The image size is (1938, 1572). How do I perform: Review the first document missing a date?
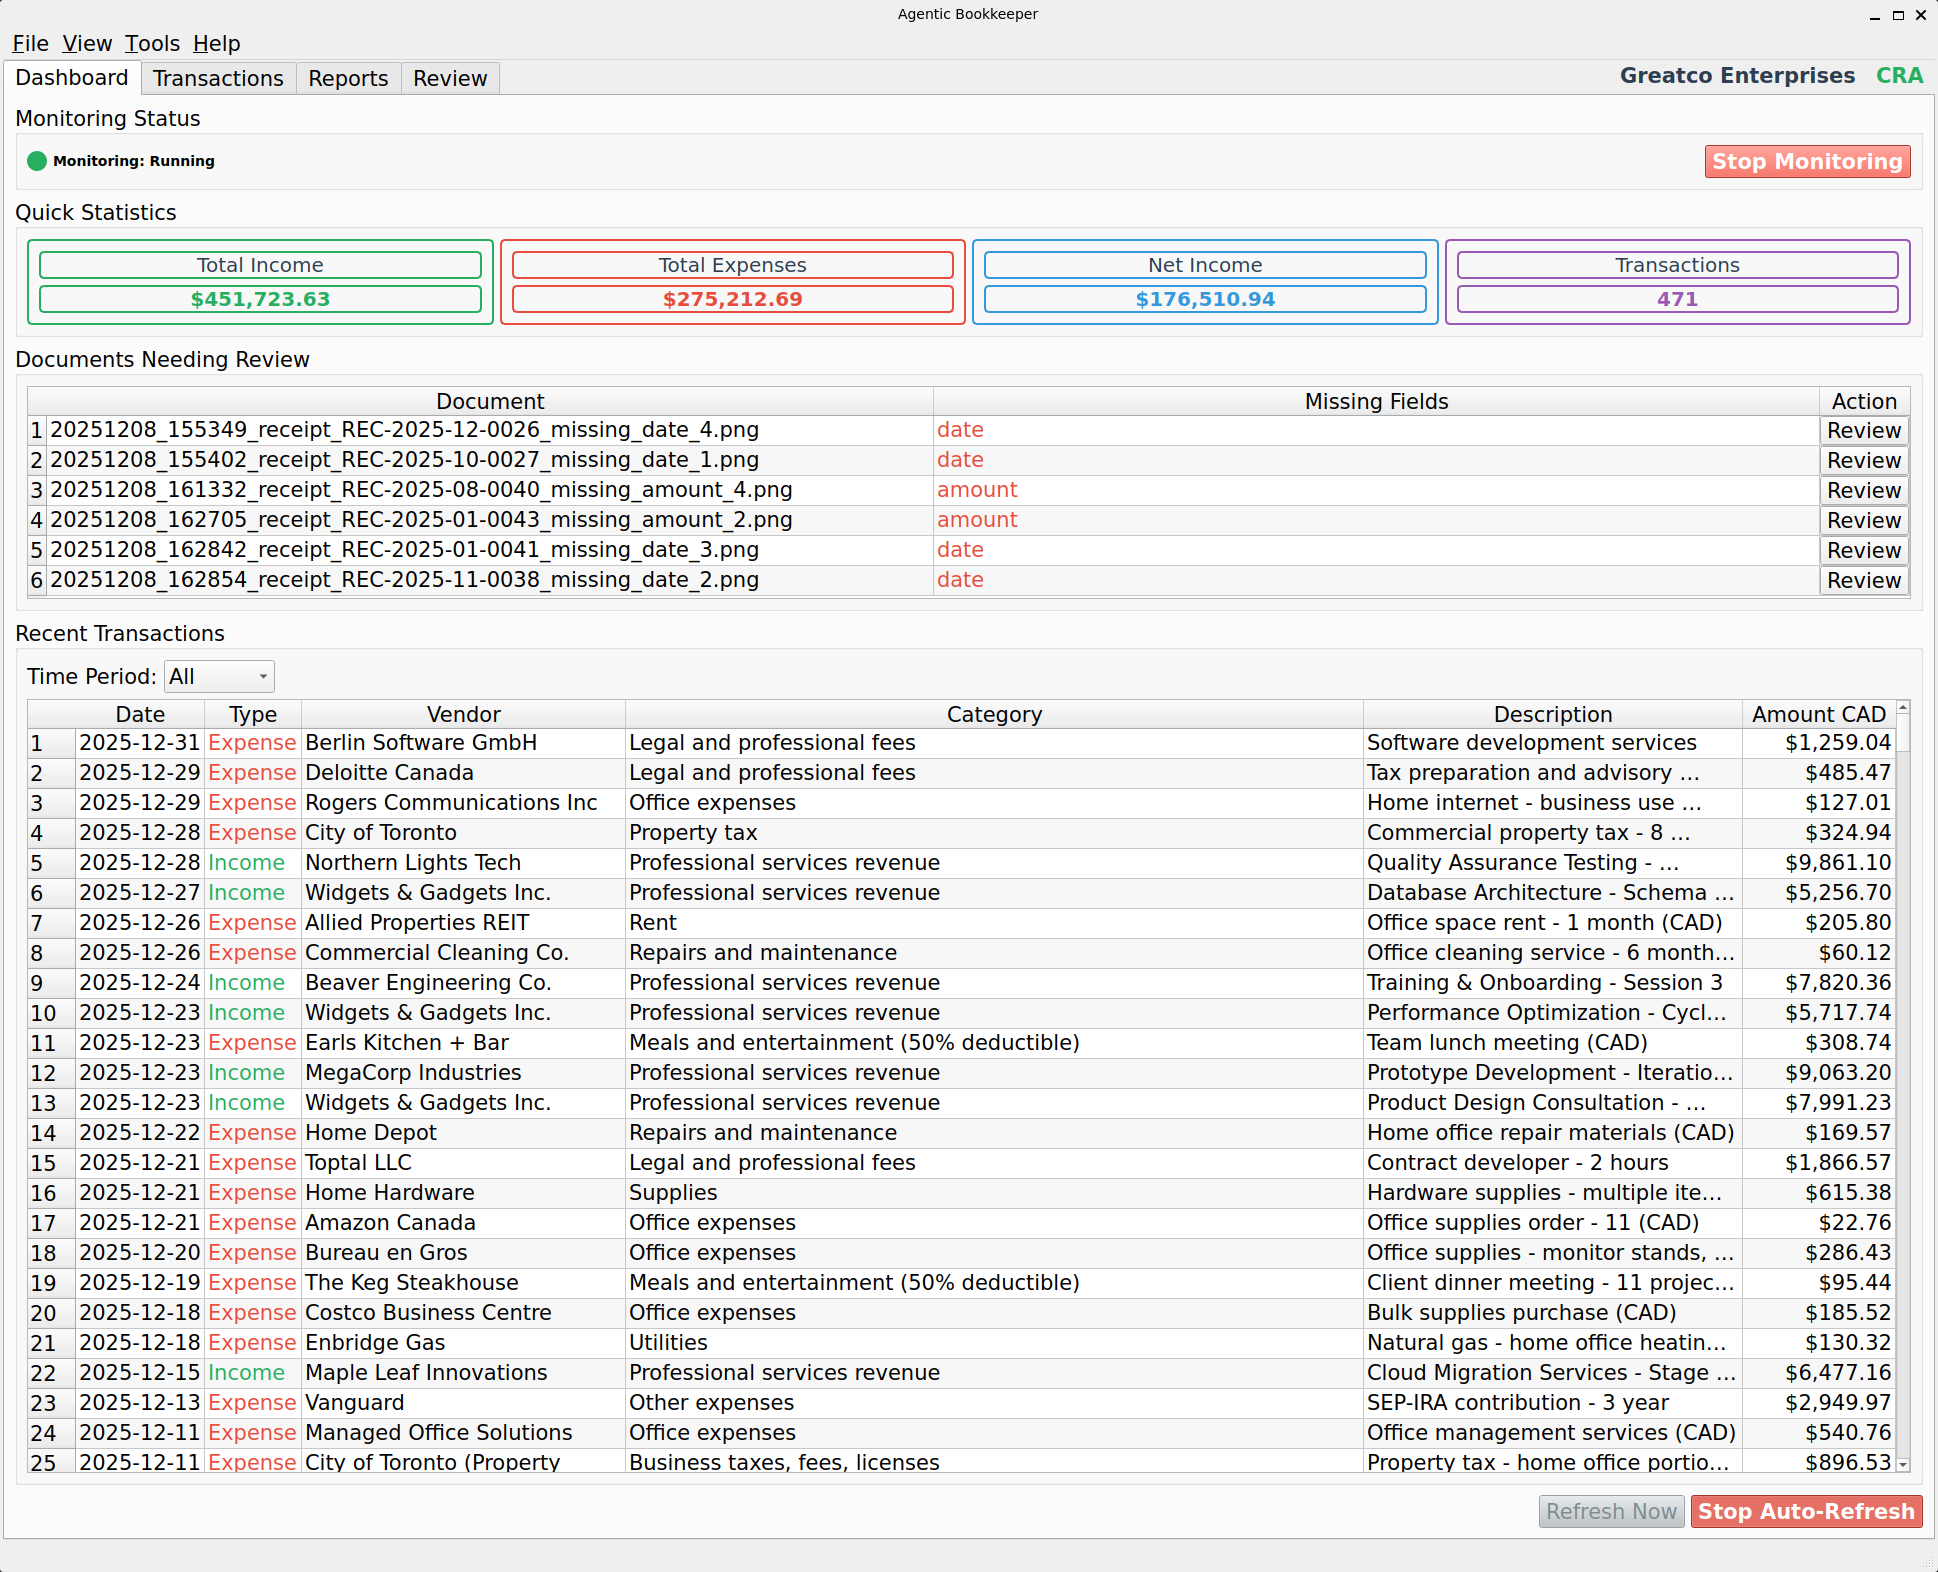coord(1863,430)
